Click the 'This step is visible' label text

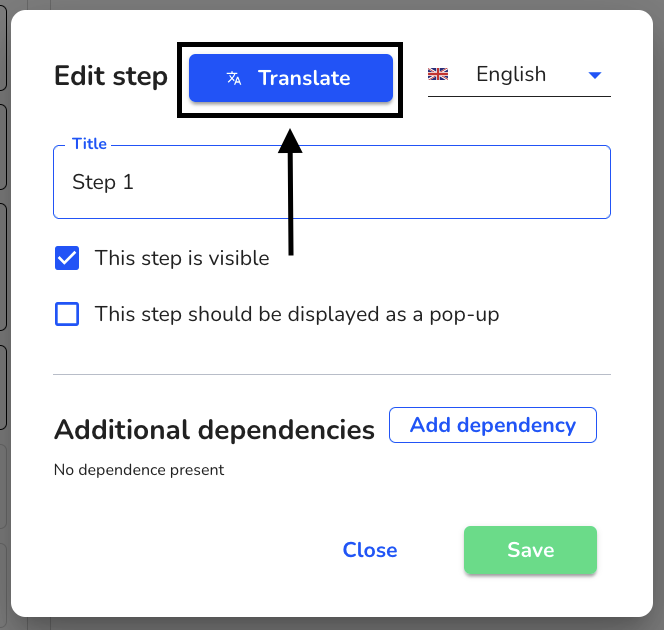pos(182,258)
